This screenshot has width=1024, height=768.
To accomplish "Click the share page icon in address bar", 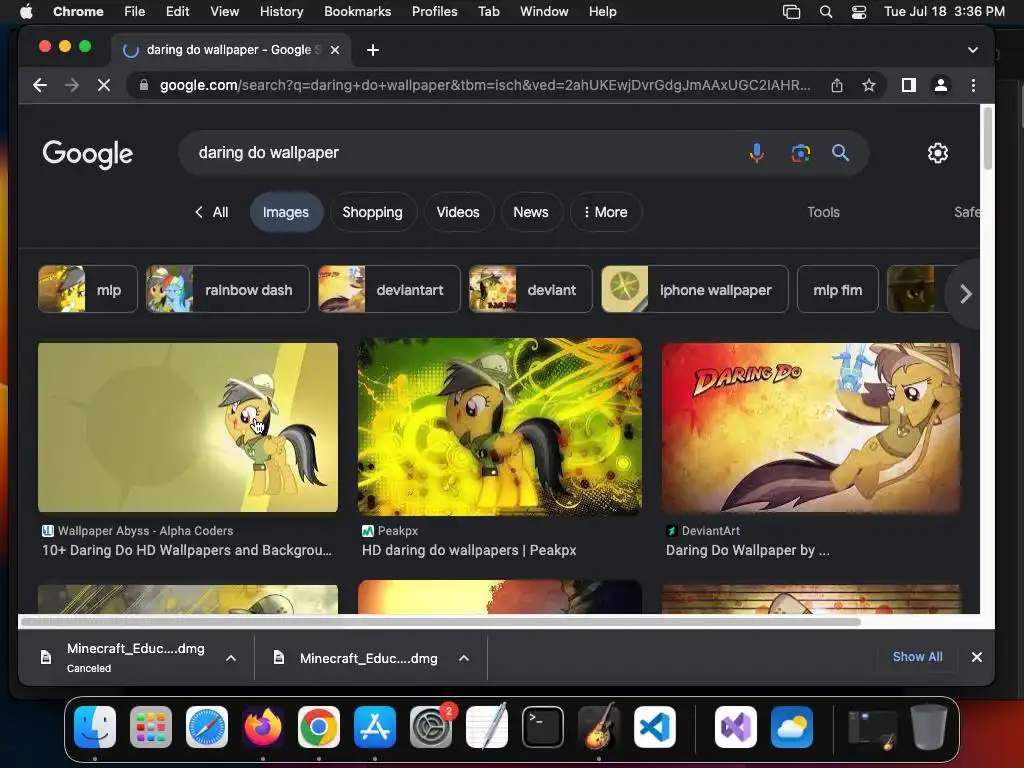I will coord(837,85).
